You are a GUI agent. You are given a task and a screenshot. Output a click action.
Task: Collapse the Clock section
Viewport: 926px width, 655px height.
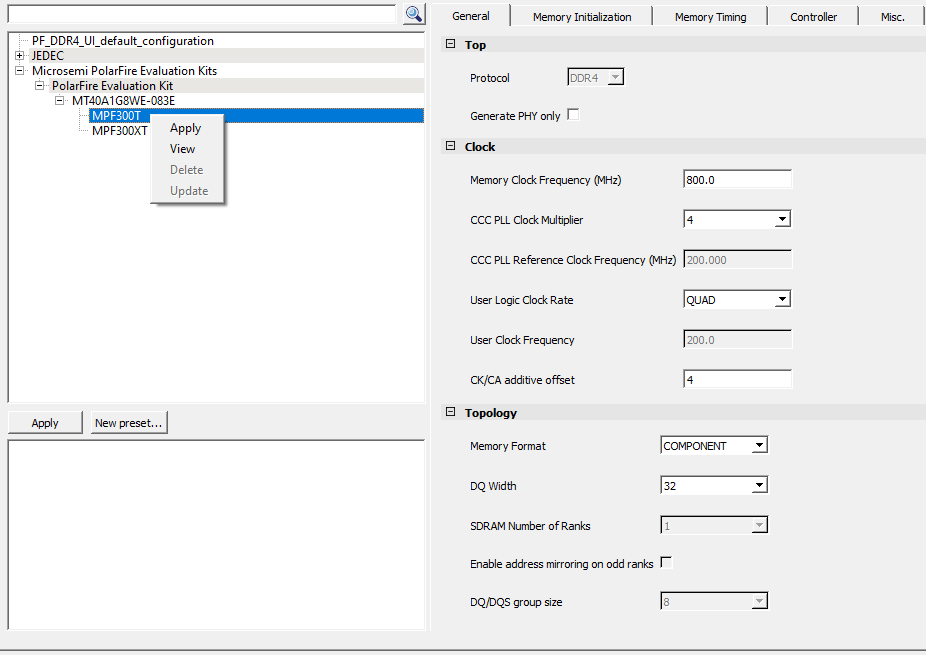[450, 147]
